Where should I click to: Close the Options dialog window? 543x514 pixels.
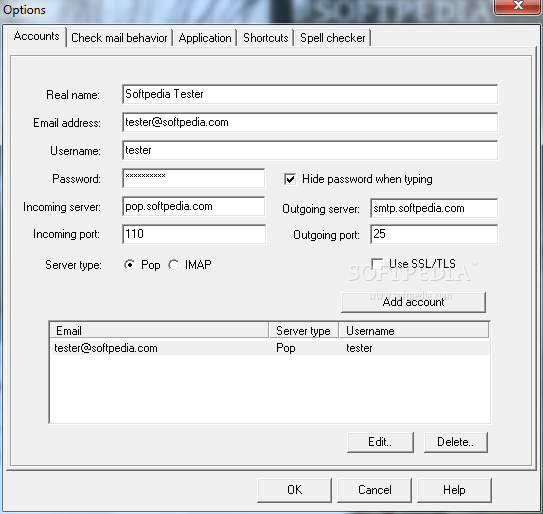coord(518,6)
